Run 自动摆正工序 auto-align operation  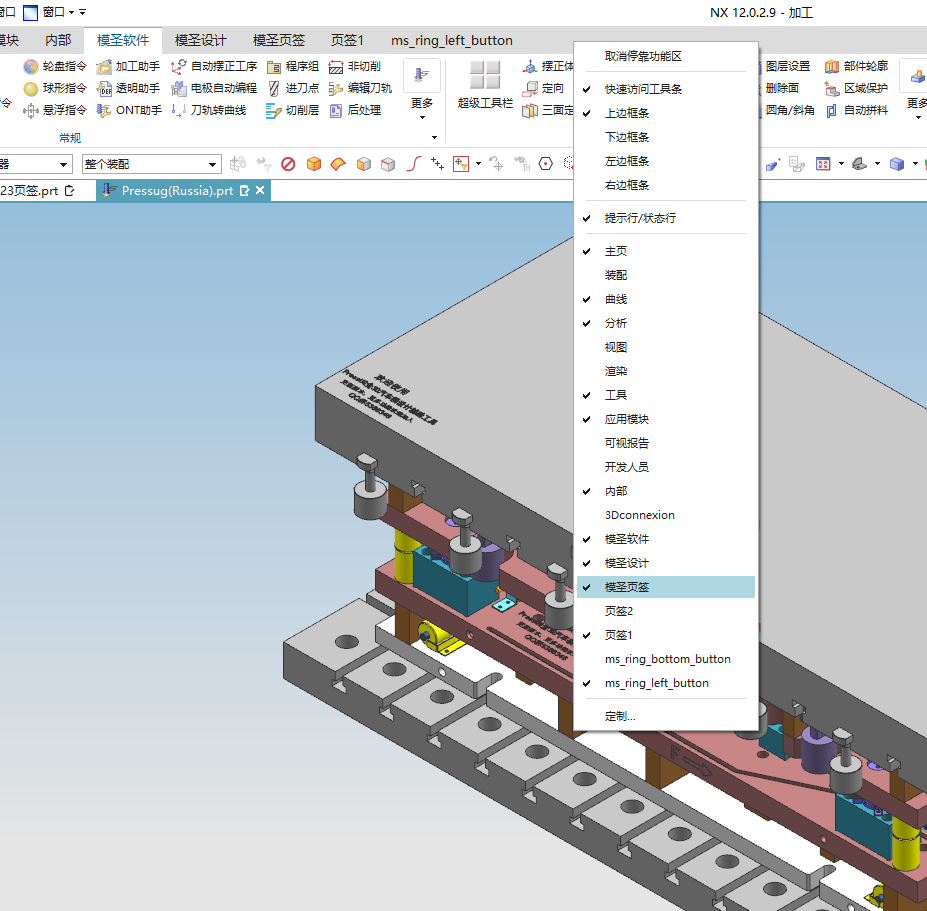coord(214,66)
